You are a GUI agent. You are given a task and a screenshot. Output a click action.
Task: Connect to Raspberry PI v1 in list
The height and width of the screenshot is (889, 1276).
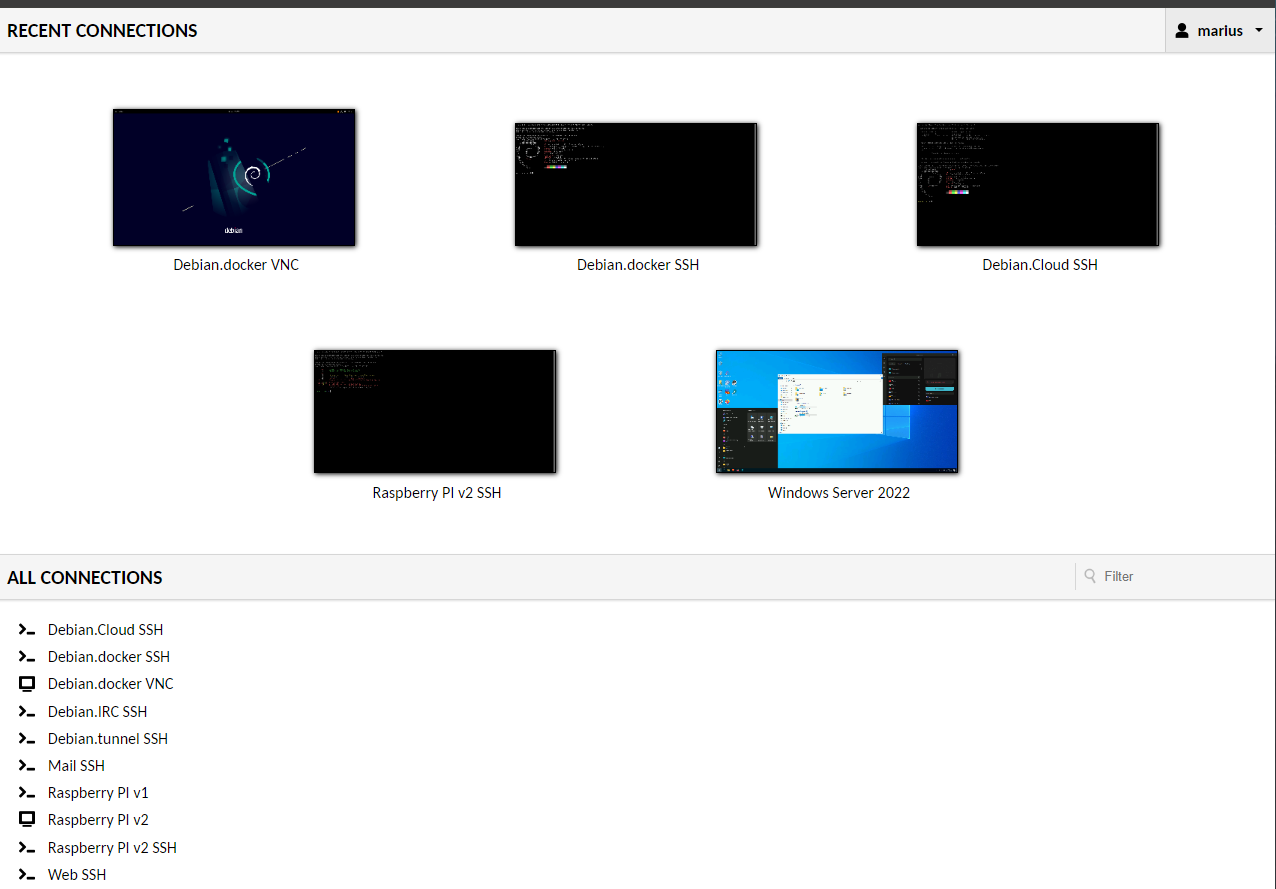pos(98,793)
